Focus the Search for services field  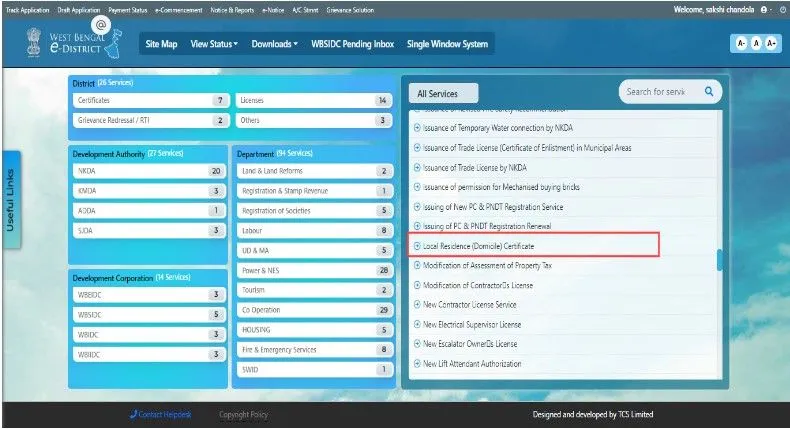pyautogui.click(x=656, y=92)
